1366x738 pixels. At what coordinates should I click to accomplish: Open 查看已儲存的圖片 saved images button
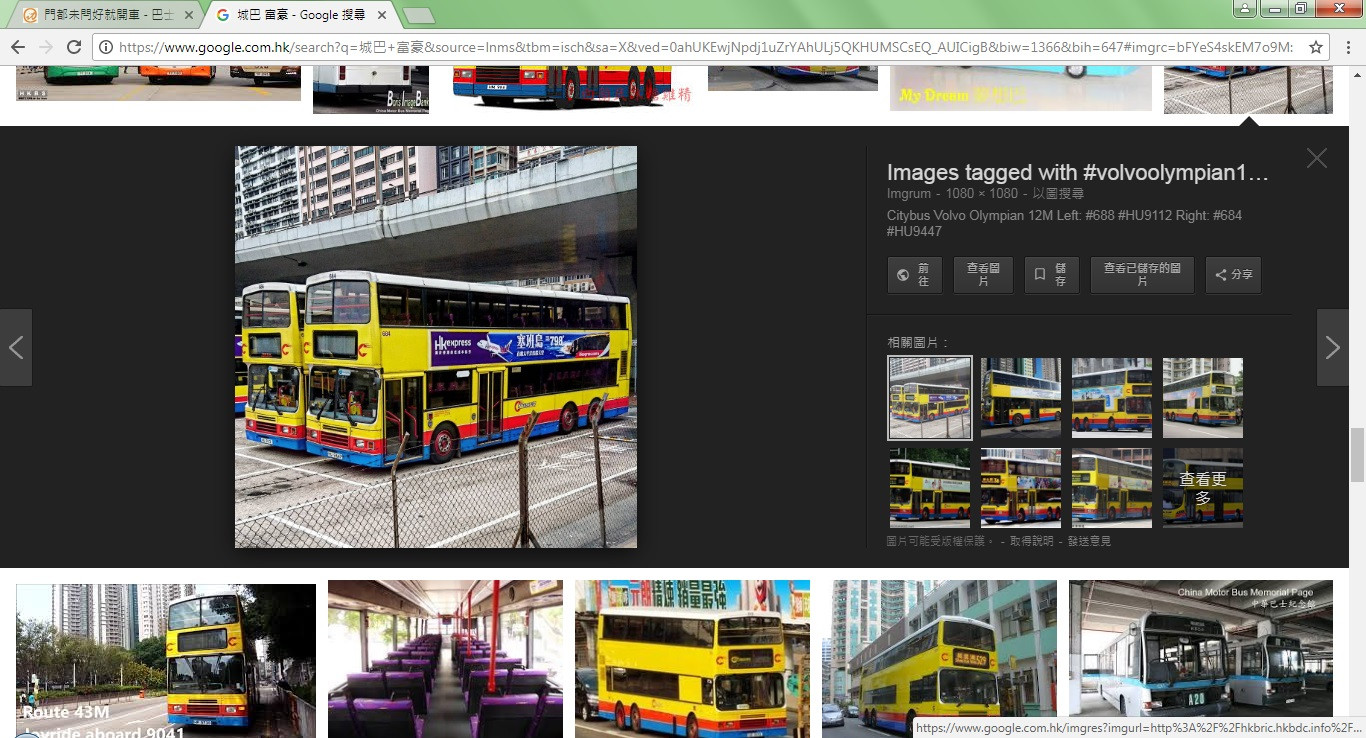1142,275
